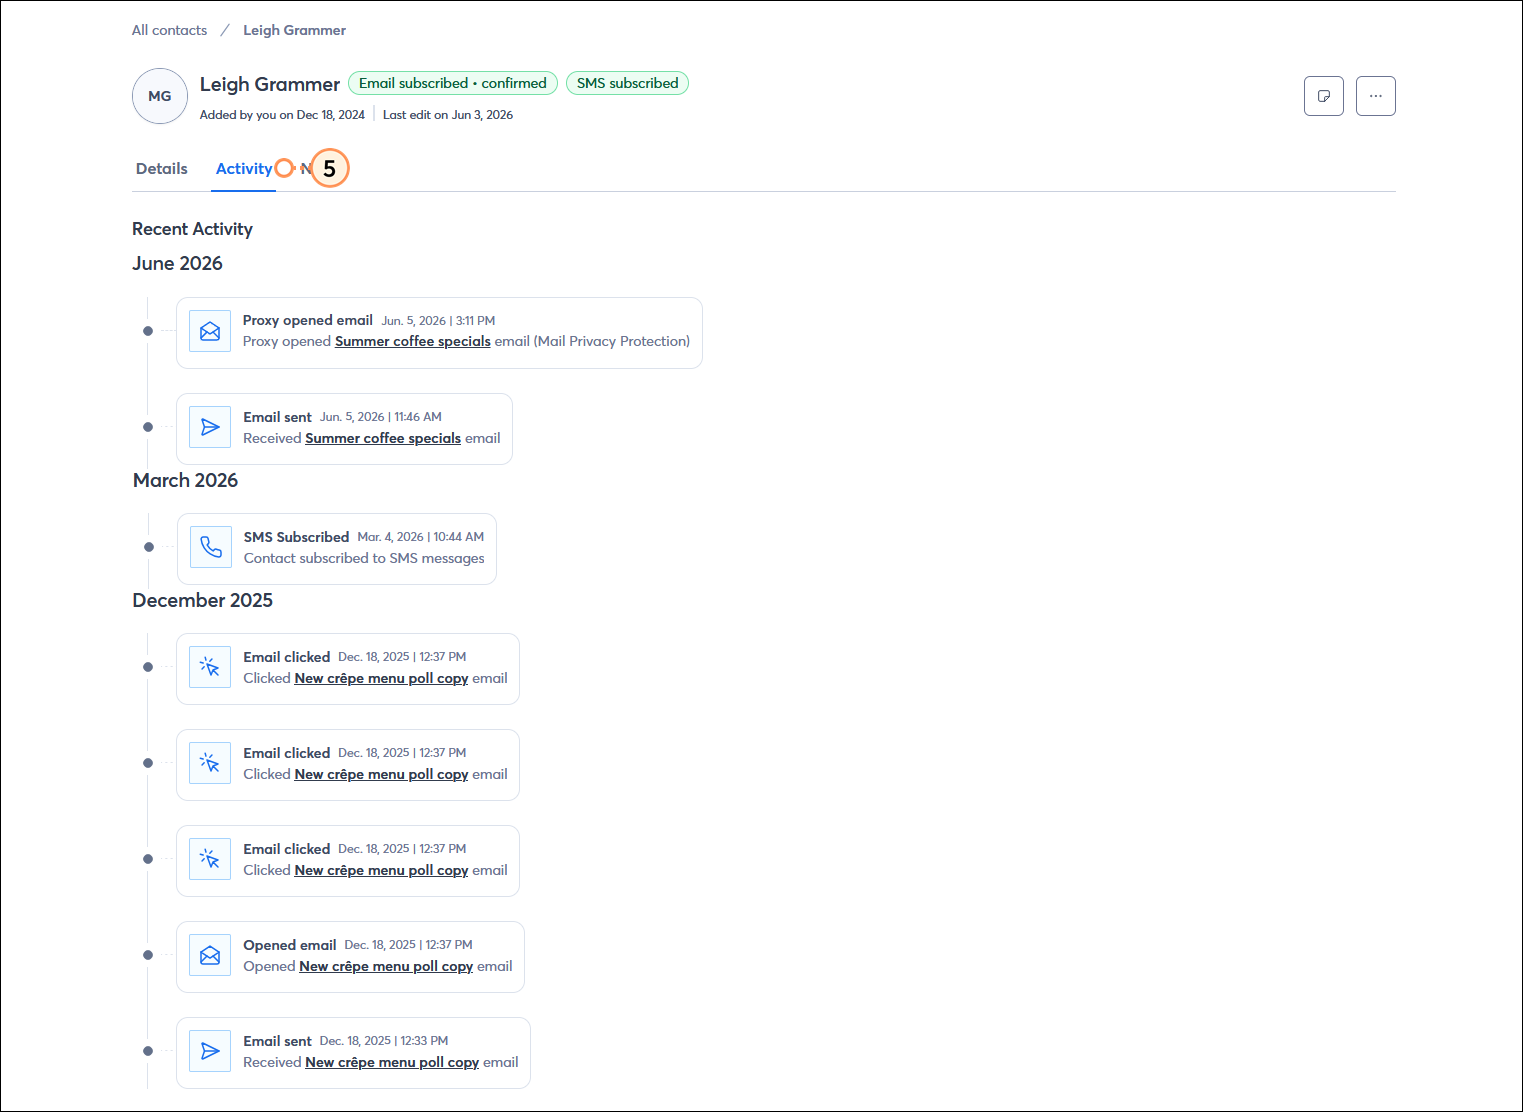Image resolution: width=1523 pixels, height=1112 pixels.
Task: Click the June 2026 month heading
Action: [x=177, y=263]
